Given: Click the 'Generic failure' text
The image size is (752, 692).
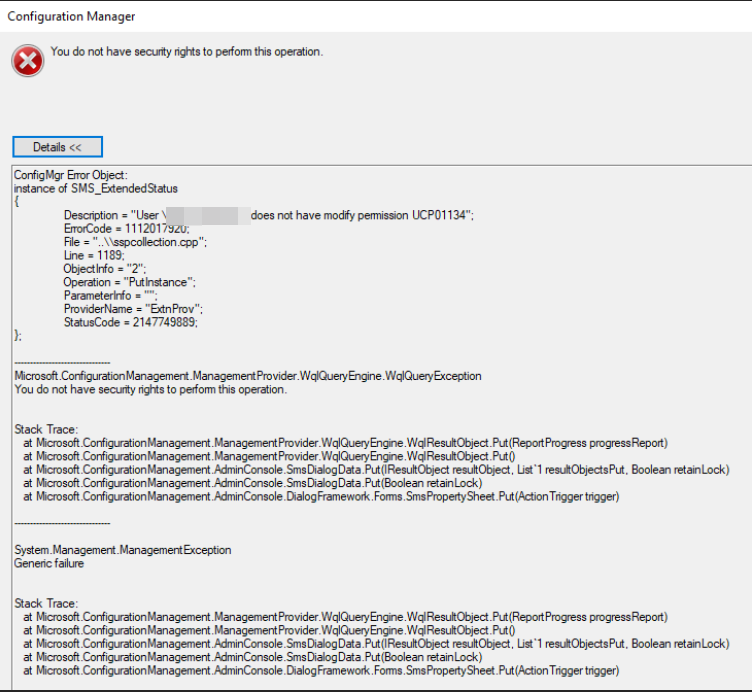Looking at the screenshot, I should [49, 563].
